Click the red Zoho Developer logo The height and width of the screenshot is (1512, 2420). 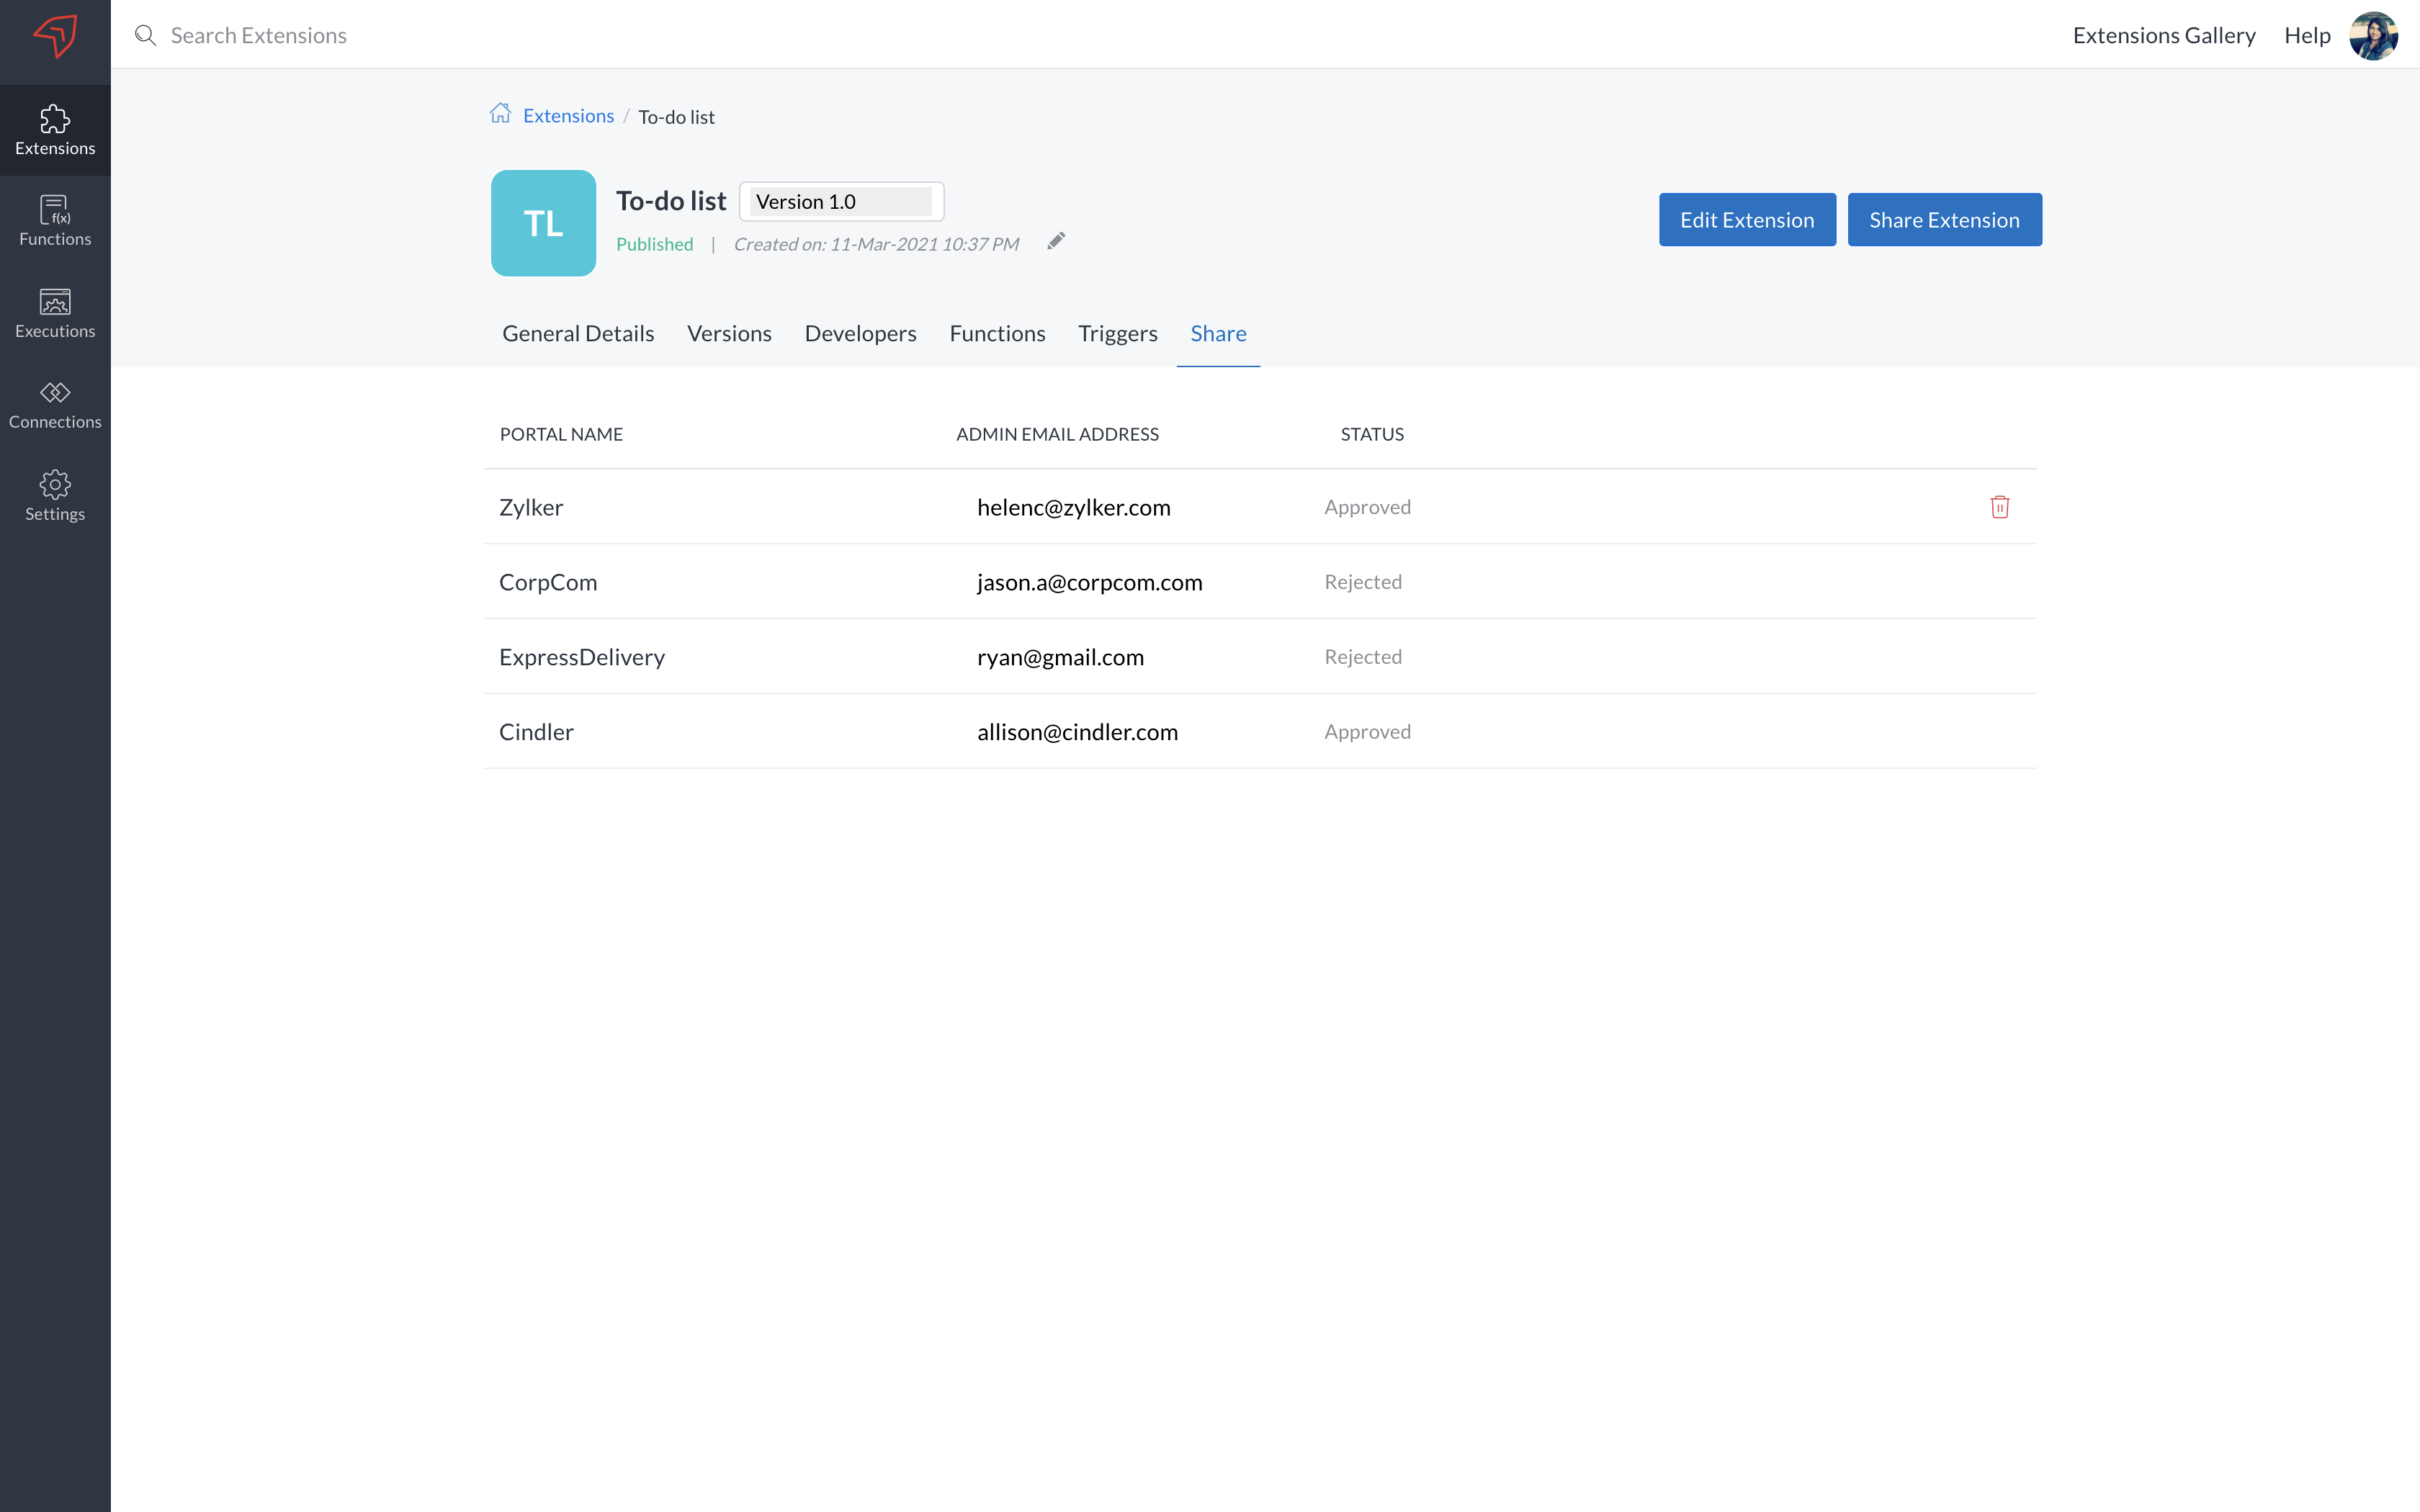tap(55, 36)
